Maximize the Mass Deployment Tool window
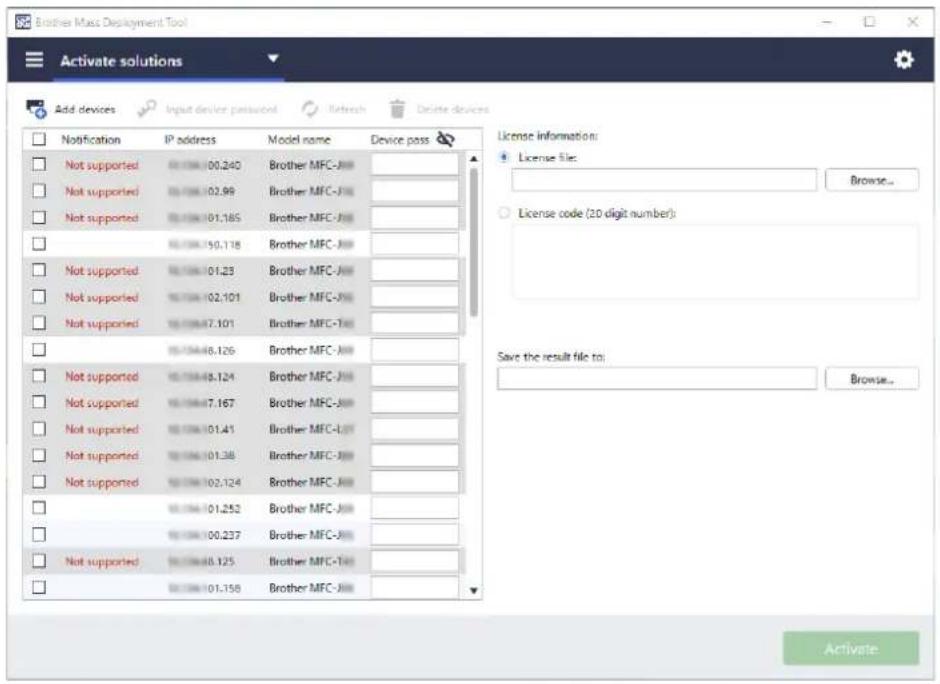 (869, 22)
